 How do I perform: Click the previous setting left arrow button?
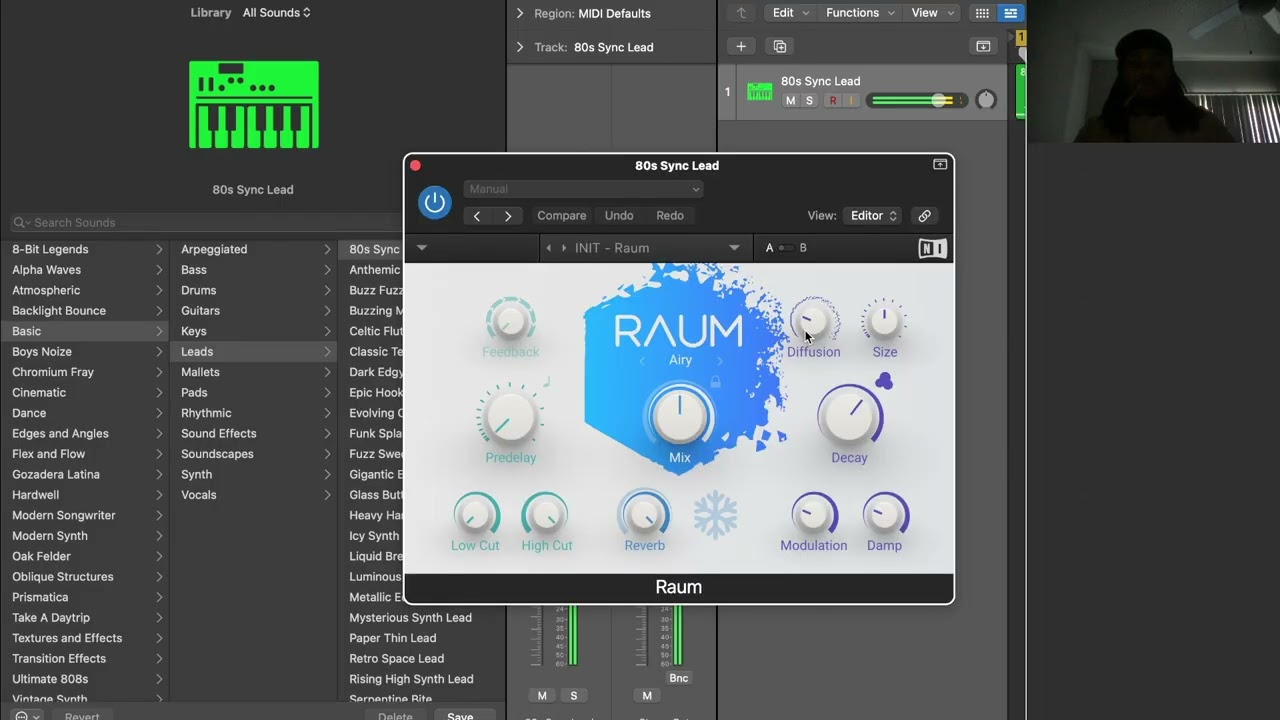click(x=477, y=216)
